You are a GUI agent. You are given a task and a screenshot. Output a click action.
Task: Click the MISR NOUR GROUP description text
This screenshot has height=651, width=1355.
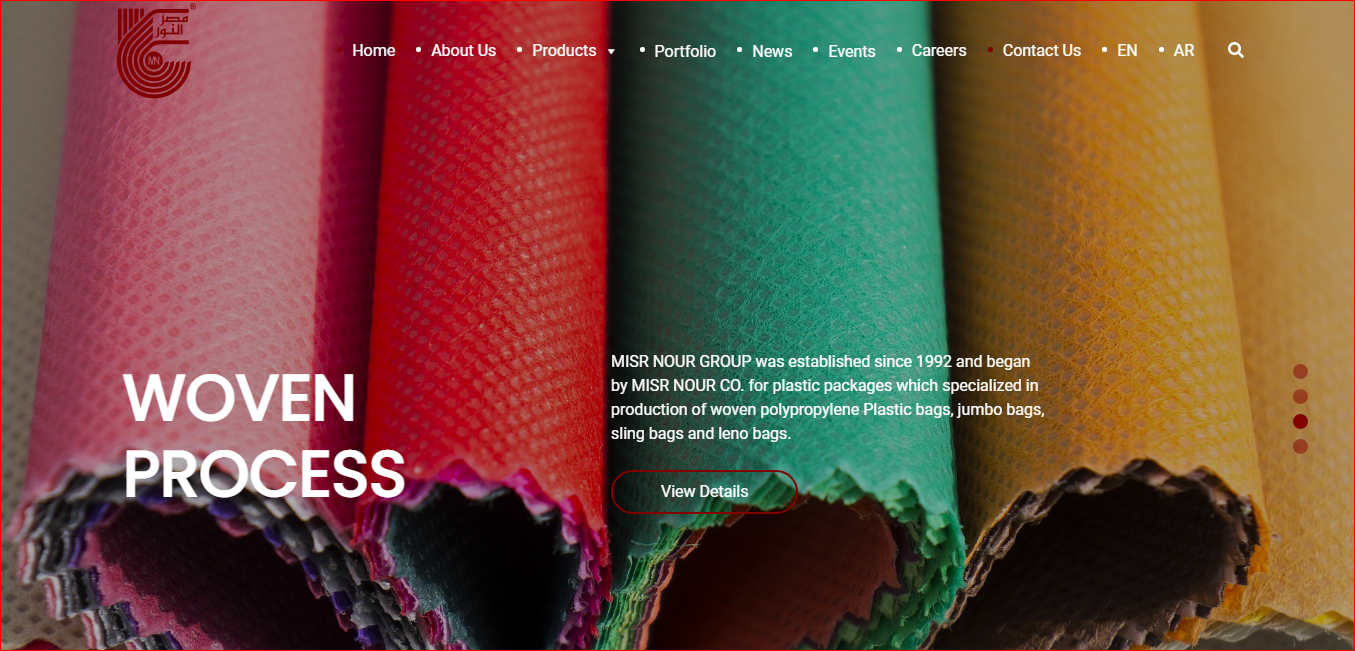pos(828,397)
